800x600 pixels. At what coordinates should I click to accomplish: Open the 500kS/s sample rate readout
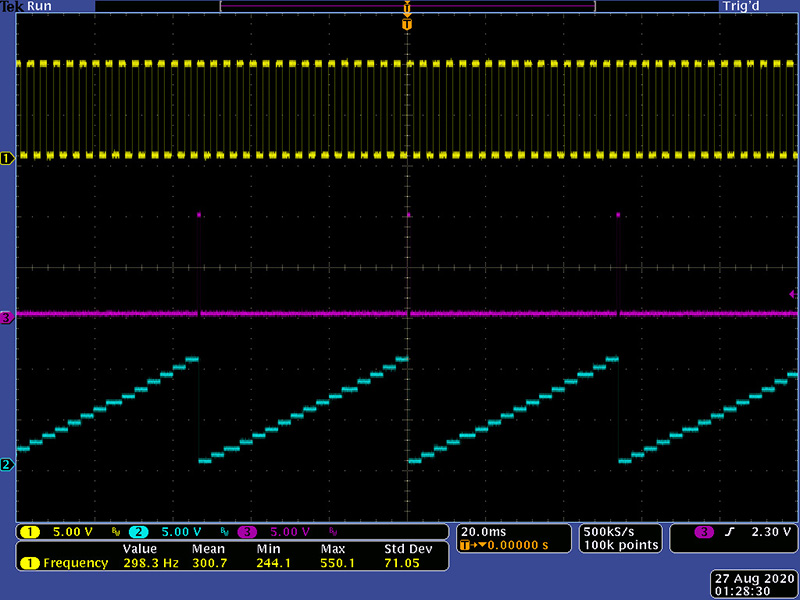pos(608,530)
